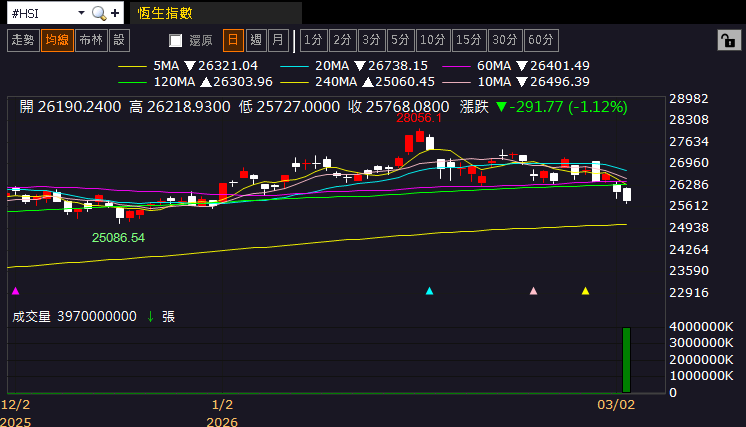The image size is (746, 427).
Task: Click the opening price 26190.2400
Action: point(79,107)
